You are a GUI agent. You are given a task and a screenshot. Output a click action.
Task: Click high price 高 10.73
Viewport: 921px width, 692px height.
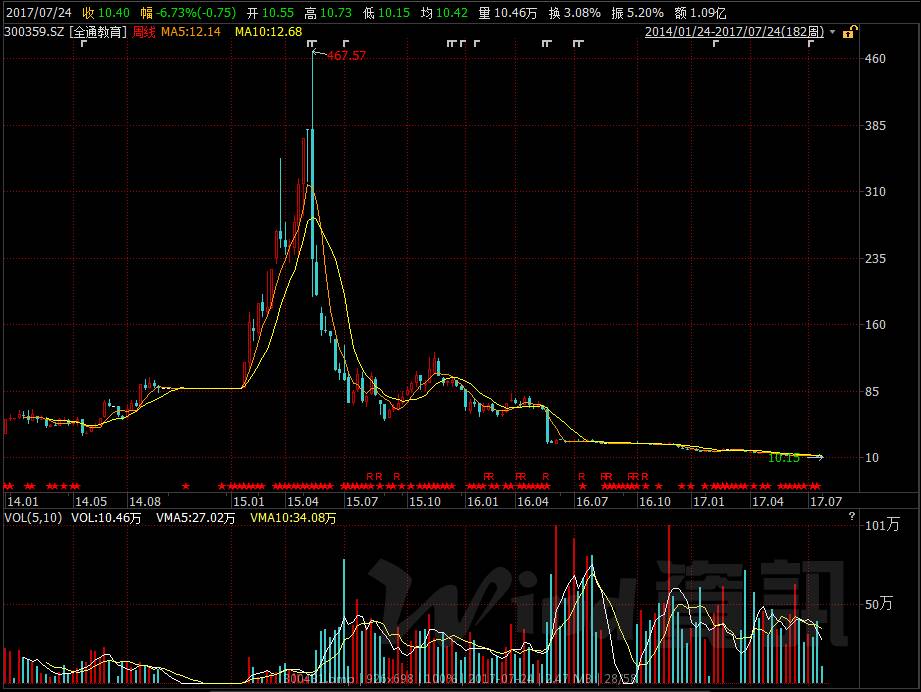pos(328,12)
